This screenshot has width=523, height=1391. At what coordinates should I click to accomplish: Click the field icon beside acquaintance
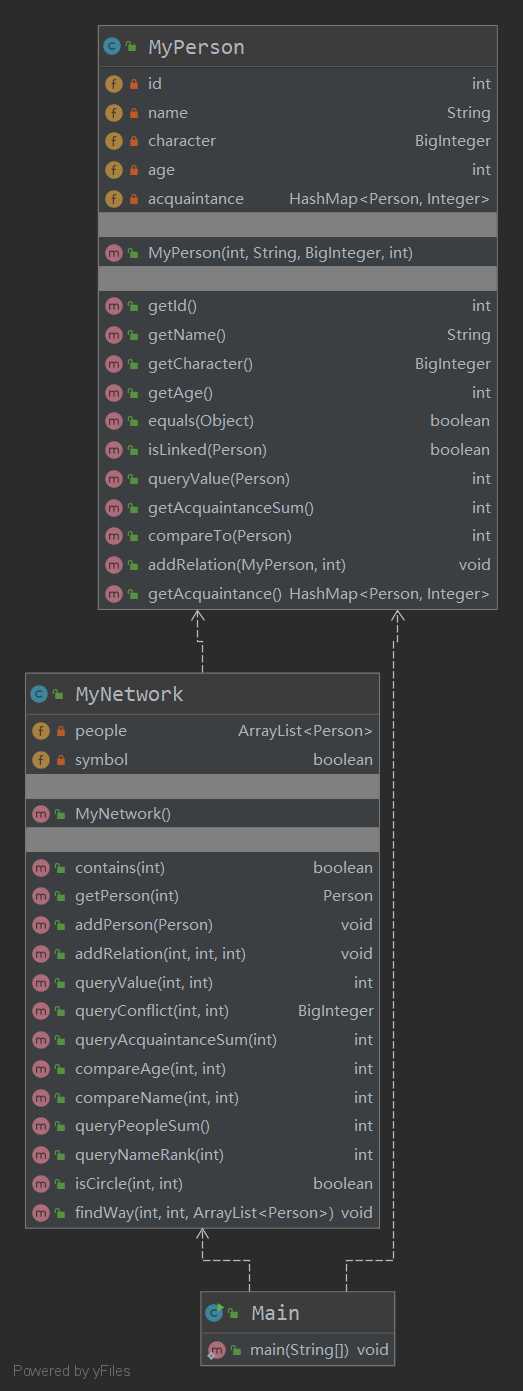[113, 198]
